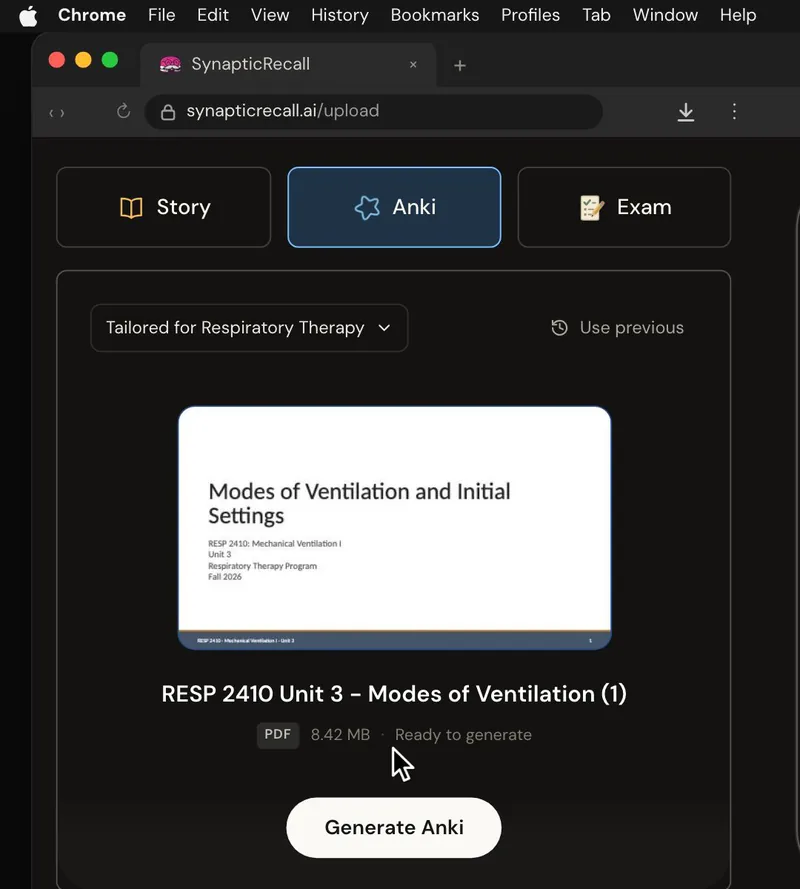
Task: Click the RESP 2410 Unit 3 file title
Action: (394, 694)
